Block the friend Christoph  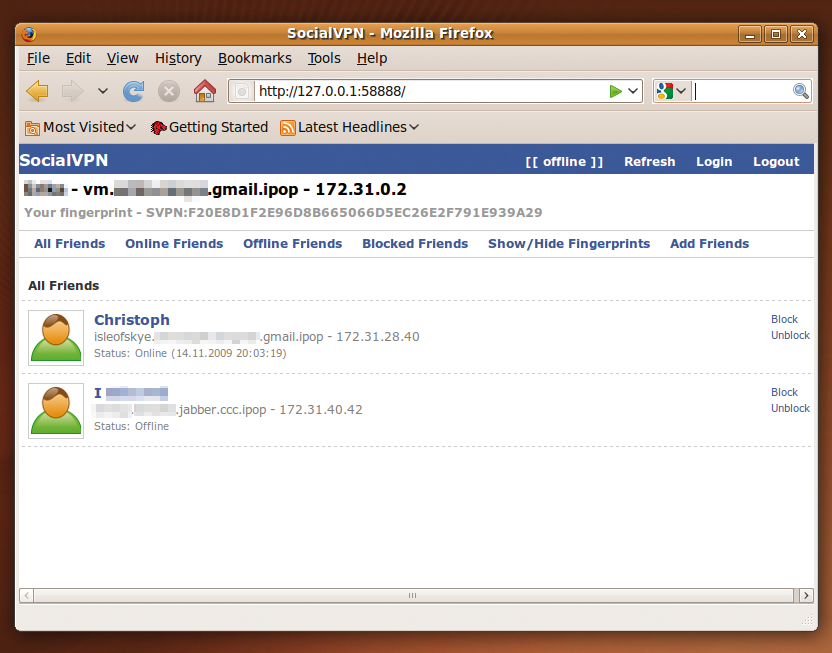784,319
